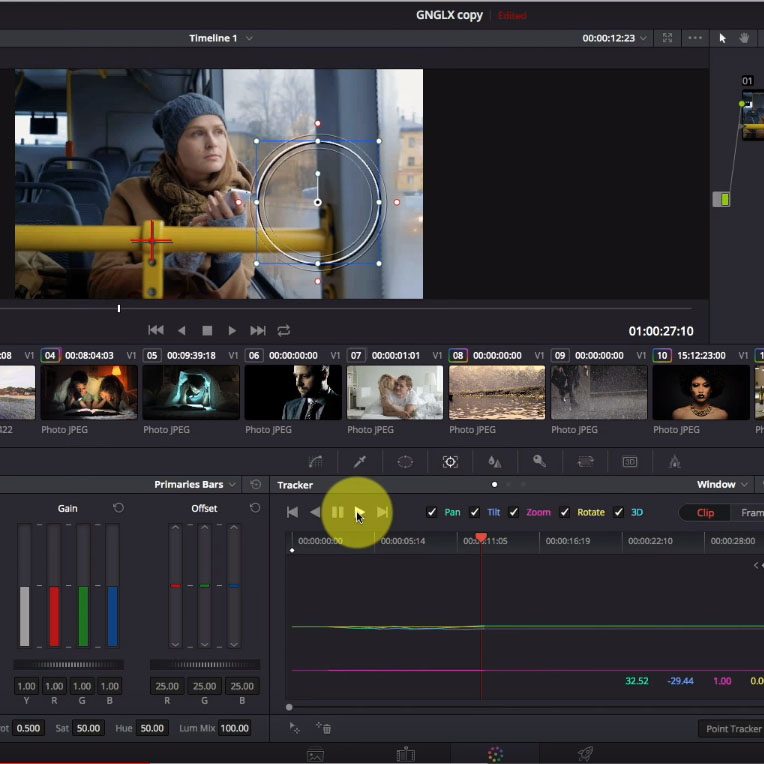Screen dimensions: 764x764
Task: Select node 01 in node editor
Action: point(752,115)
